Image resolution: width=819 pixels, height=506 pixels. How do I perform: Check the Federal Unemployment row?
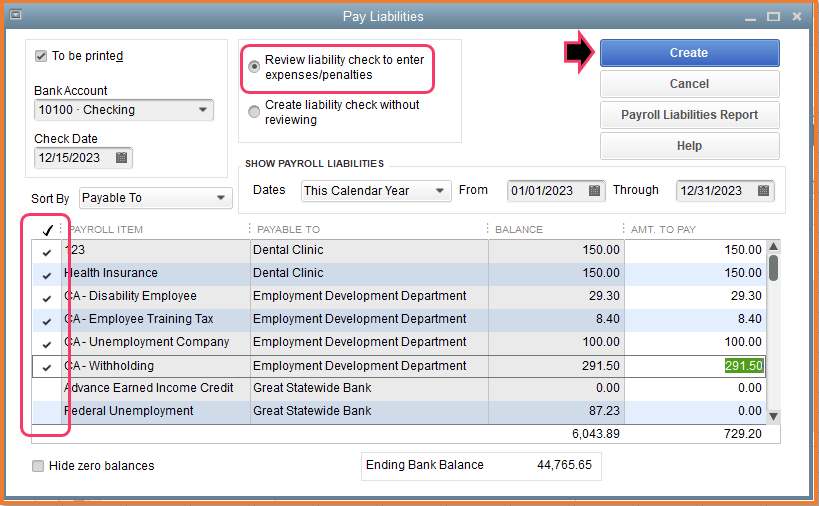click(47, 412)
